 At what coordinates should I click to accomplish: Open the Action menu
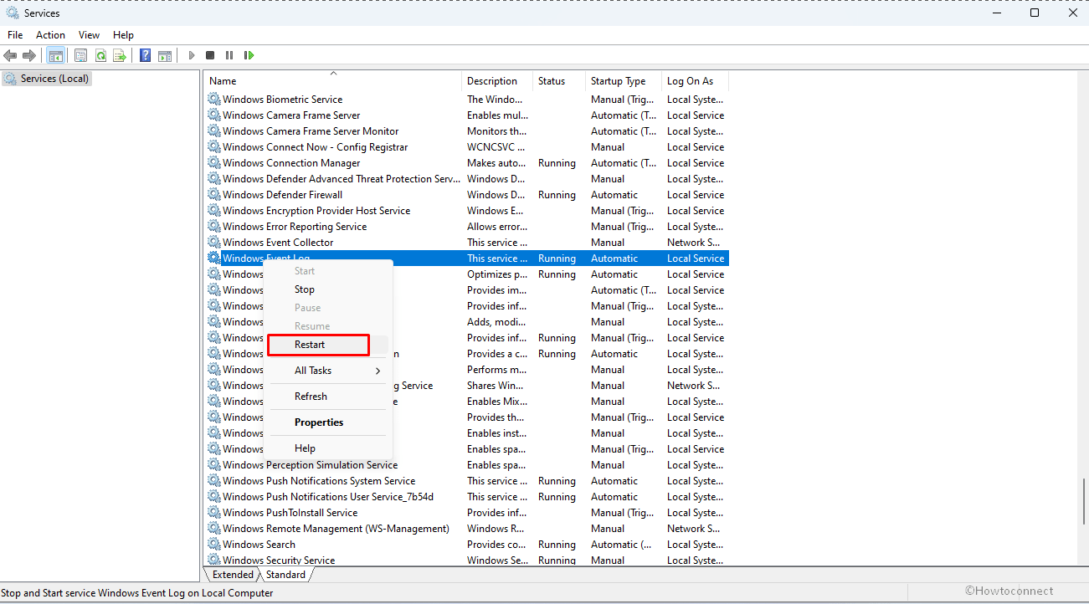click(x=50, y=35)
